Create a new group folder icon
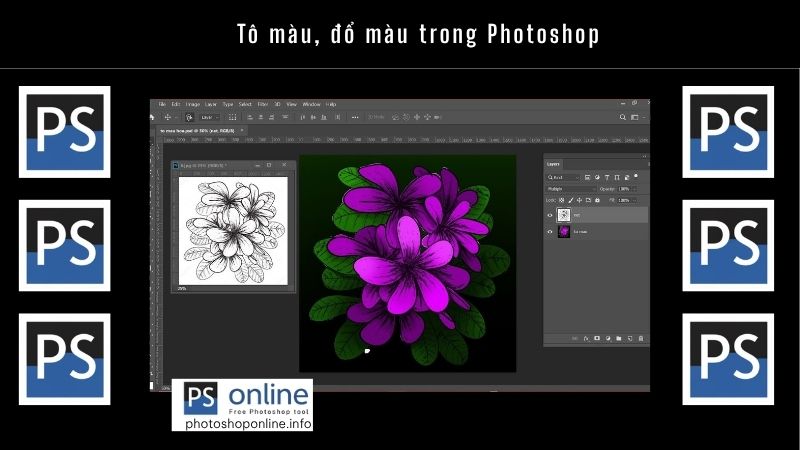800x450 pixels. [619, 338]
